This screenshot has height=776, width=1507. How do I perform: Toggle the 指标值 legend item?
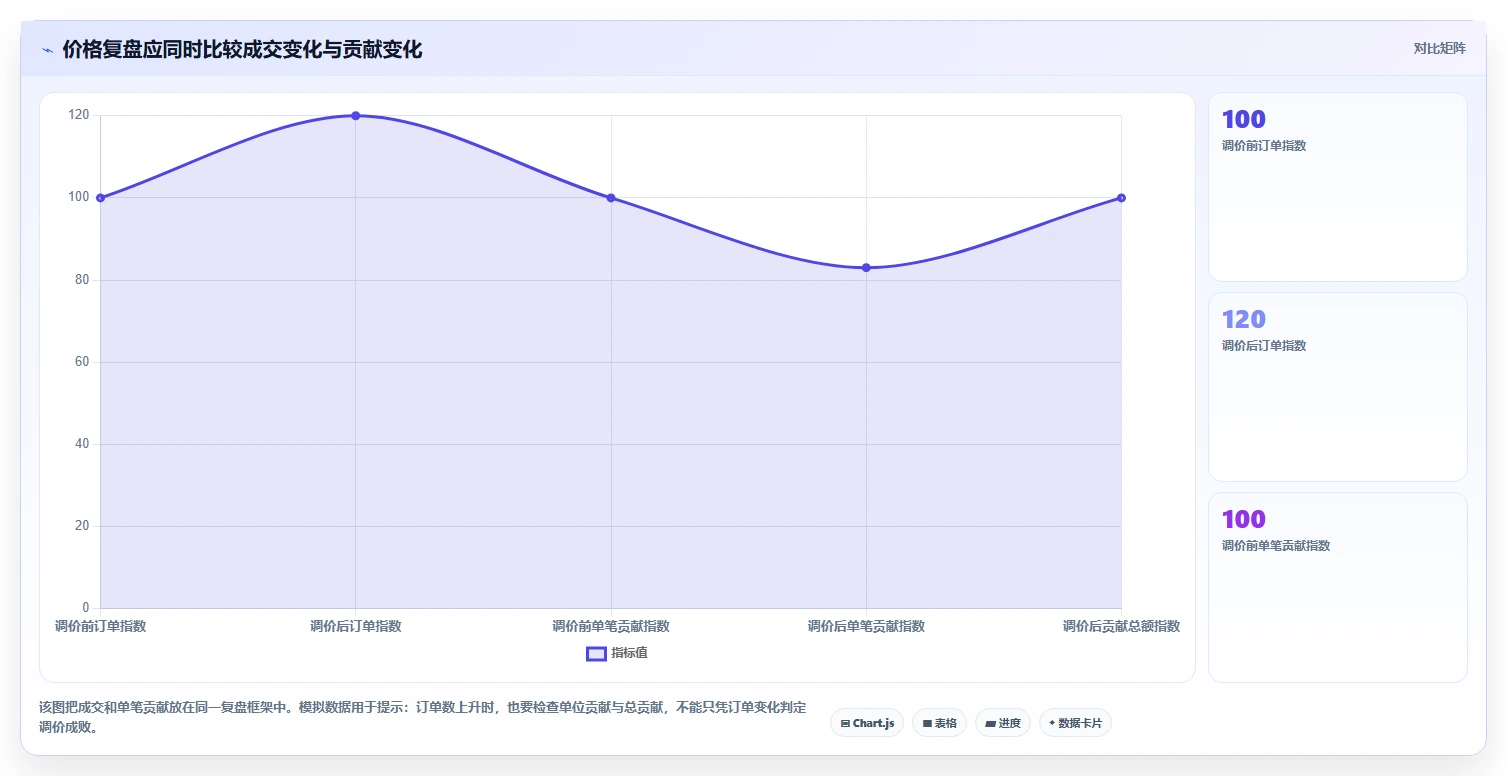[x=617, y=653]
